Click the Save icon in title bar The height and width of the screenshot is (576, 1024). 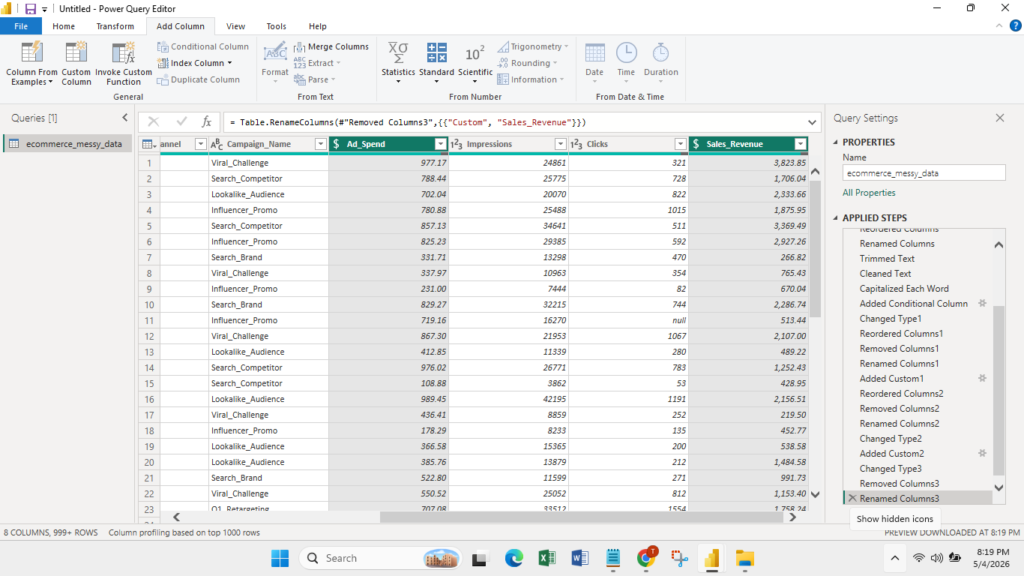[x=30, y=8]
